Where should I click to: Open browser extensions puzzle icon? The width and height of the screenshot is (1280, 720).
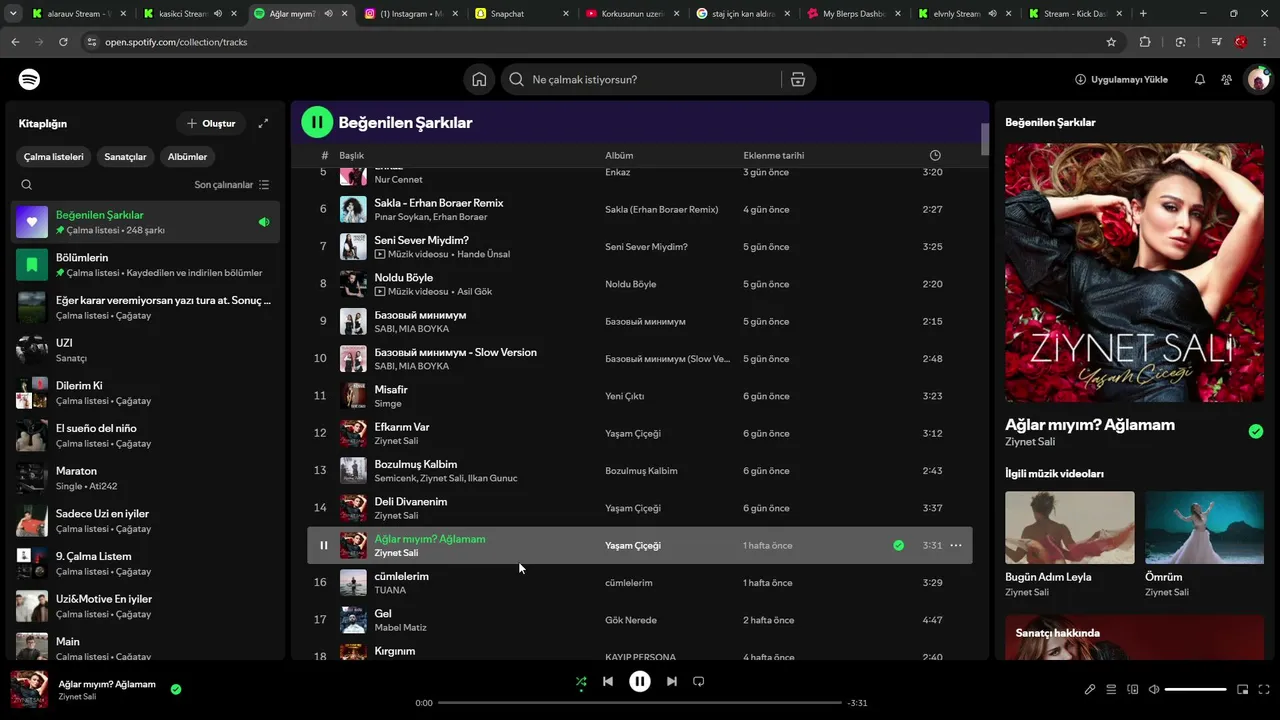pos(1145,42)
